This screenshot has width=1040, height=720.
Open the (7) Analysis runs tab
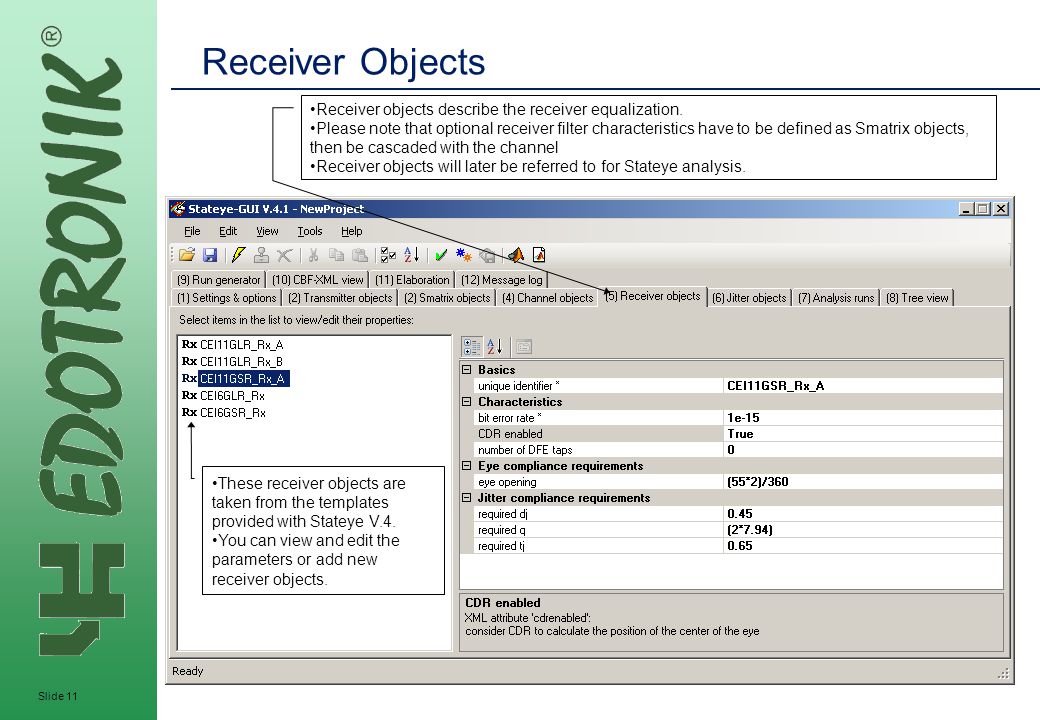click(x=836, y=298)
